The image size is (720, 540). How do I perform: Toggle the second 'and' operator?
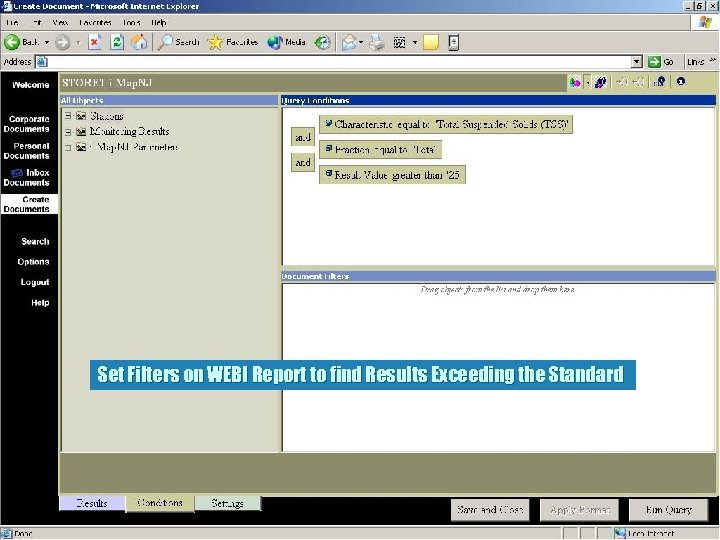click(303, 162)
